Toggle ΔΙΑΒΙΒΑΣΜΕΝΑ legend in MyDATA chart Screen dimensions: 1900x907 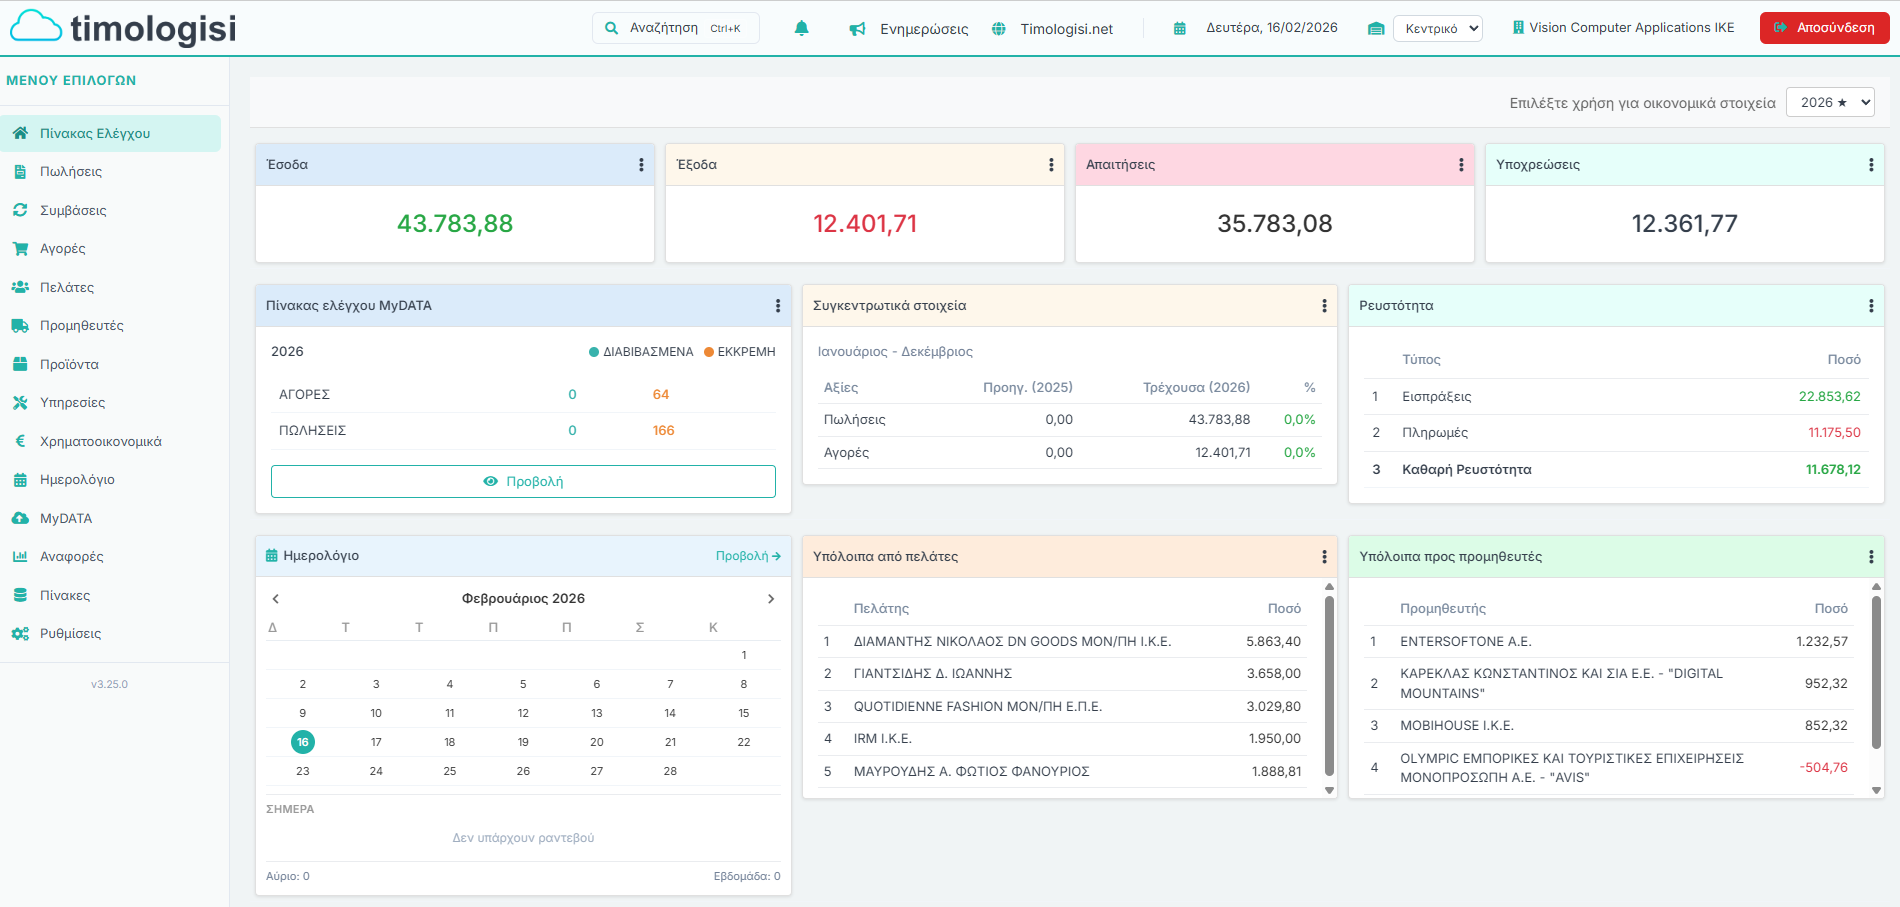pos(640,352)
